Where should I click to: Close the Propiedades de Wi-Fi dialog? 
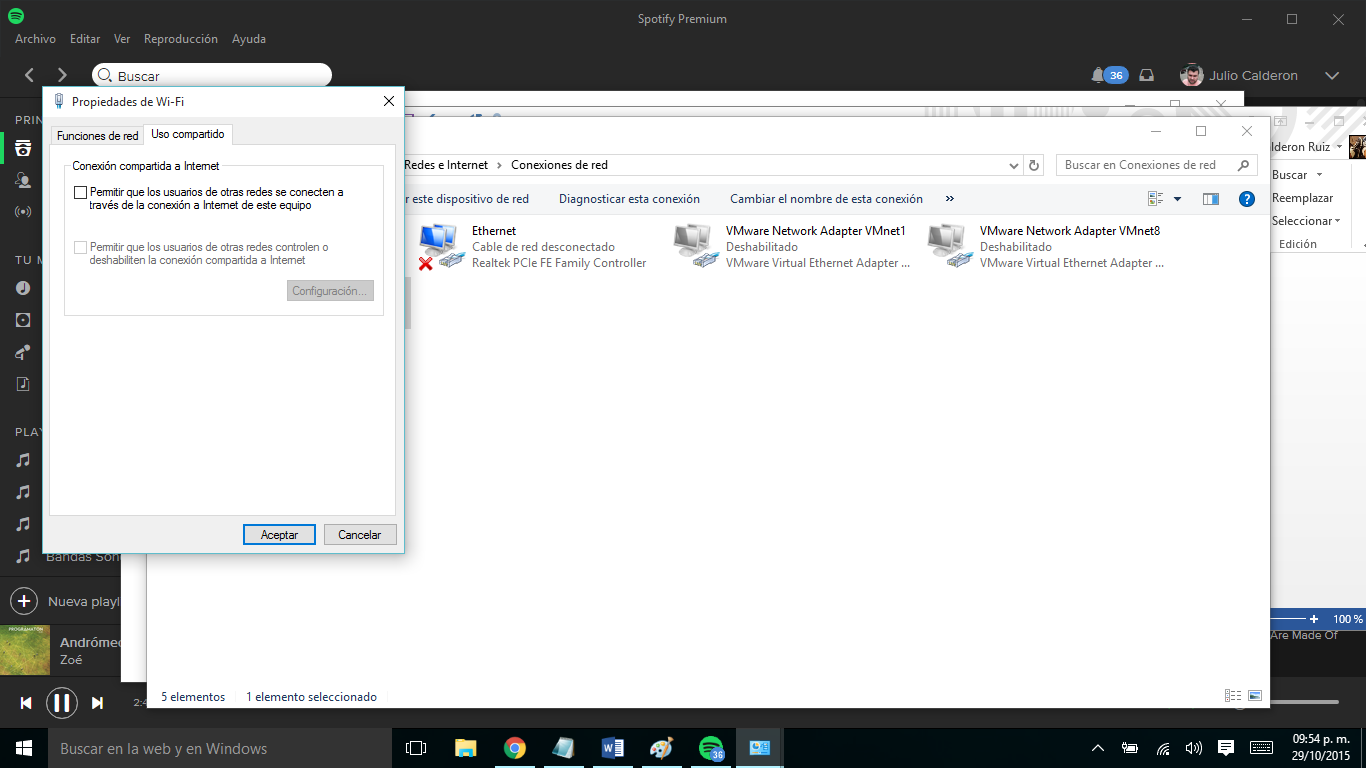point(389,101)
